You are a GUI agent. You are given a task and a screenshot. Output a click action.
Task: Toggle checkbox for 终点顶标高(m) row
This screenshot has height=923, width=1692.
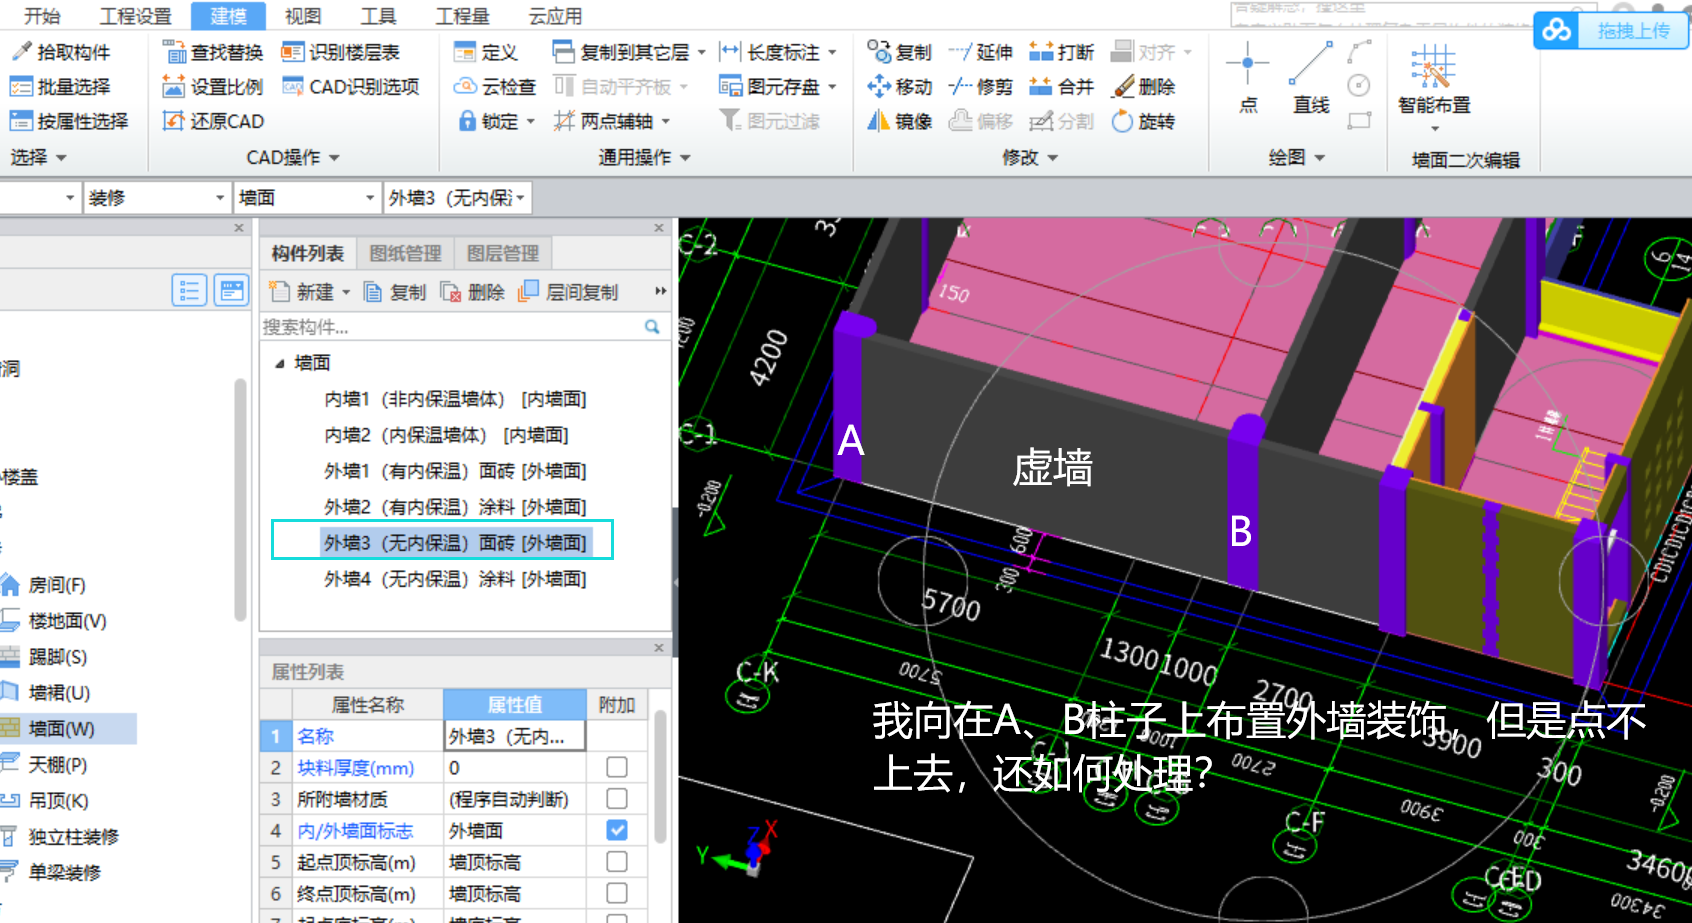point(617,893)
